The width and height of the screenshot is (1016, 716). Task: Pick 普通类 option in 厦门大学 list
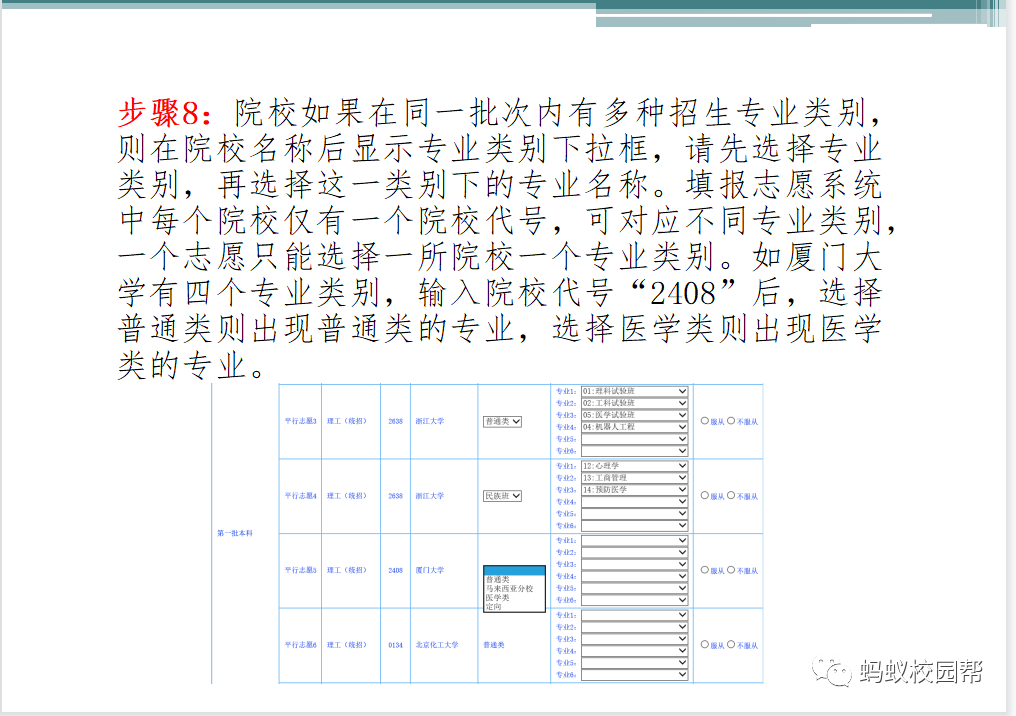click(497, 579)
